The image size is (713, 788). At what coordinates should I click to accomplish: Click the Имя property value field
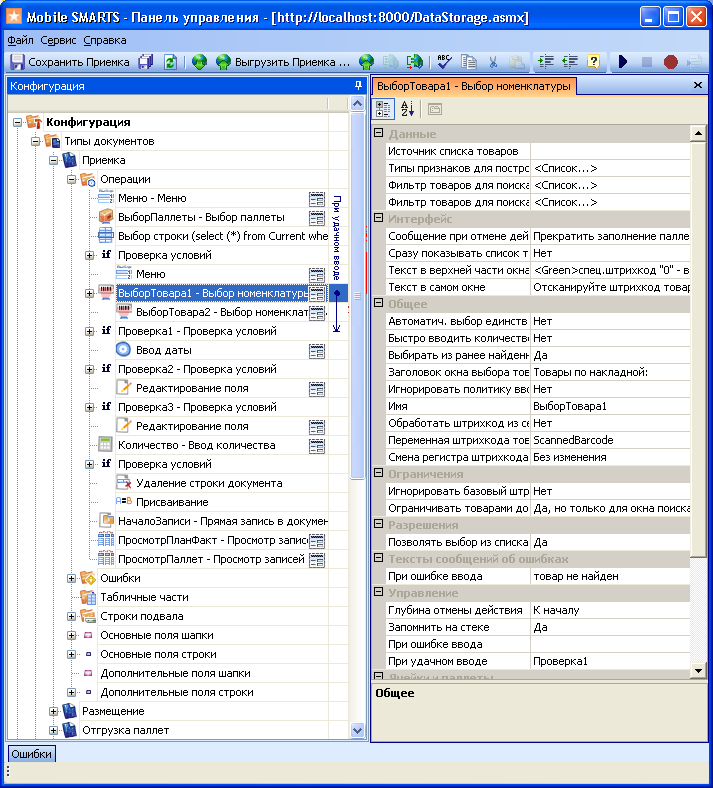608,406
